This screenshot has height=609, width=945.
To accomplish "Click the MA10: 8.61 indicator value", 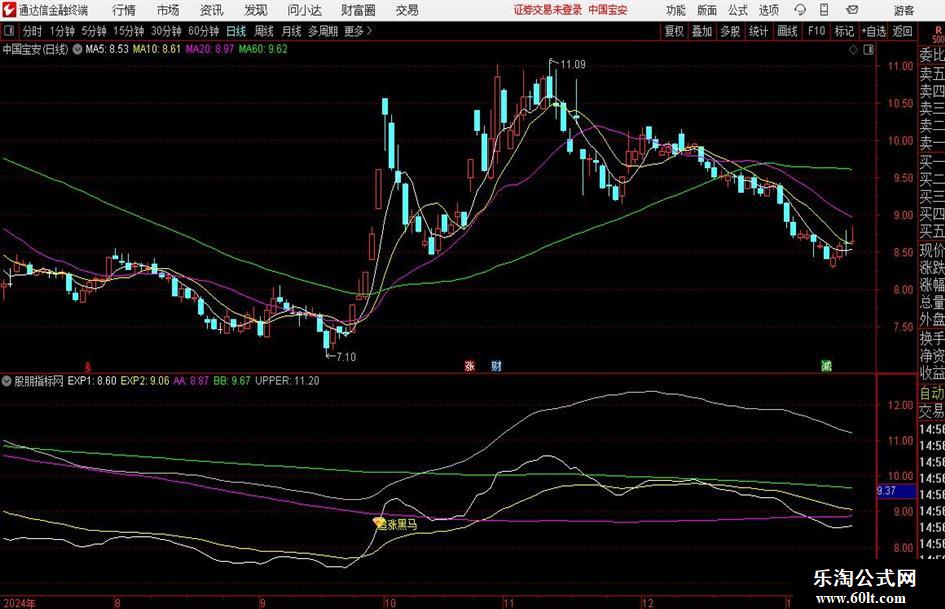I will [157, 49].
